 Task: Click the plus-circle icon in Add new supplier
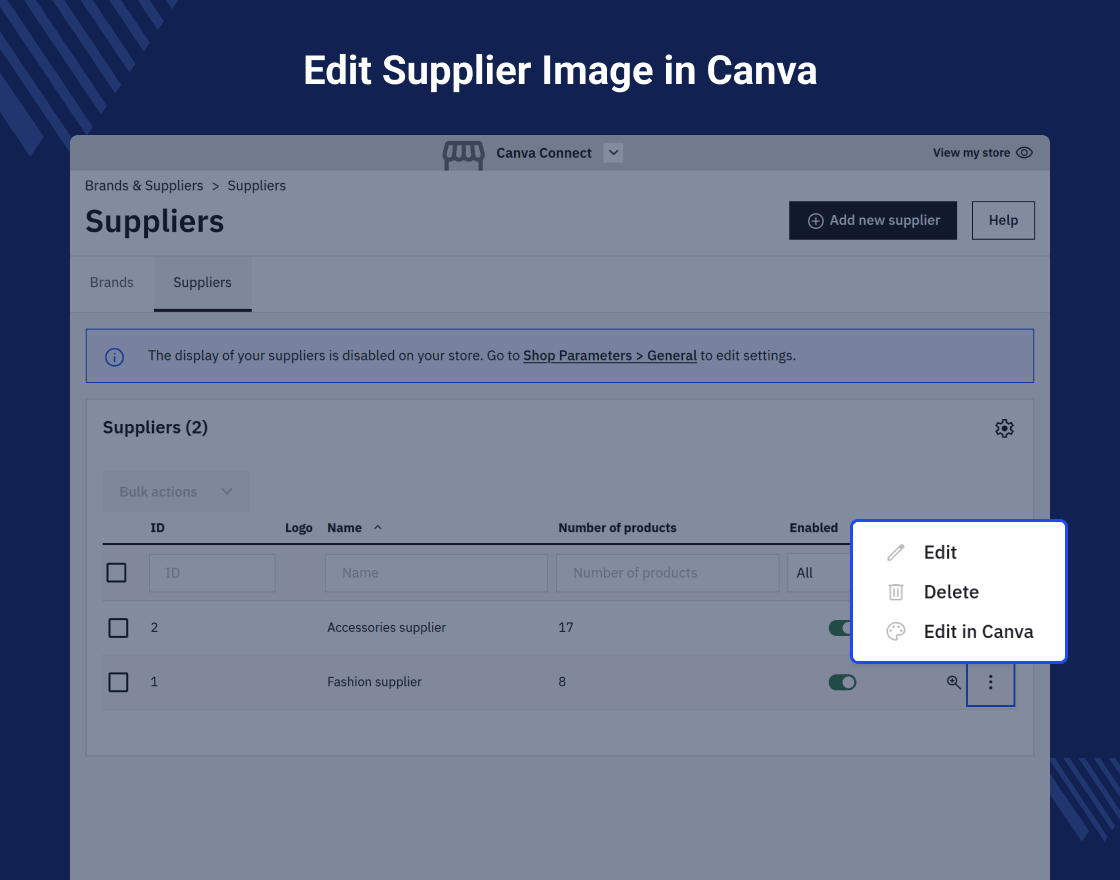point(815,221)
